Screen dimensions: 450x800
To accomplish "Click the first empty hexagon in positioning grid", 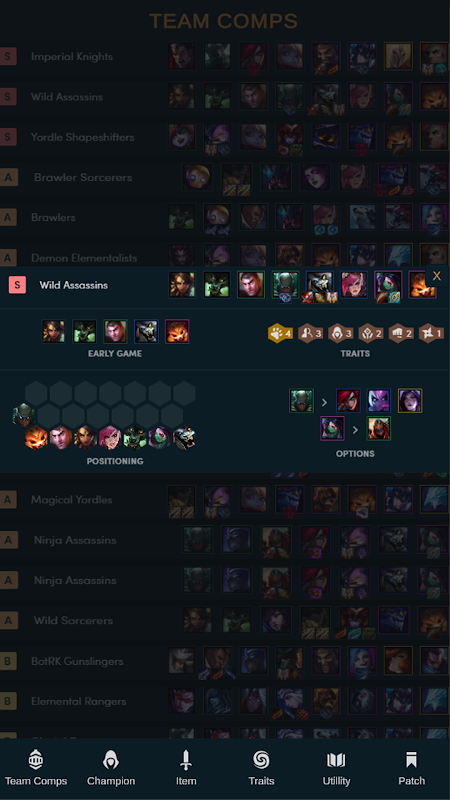I will pos(36,393).
